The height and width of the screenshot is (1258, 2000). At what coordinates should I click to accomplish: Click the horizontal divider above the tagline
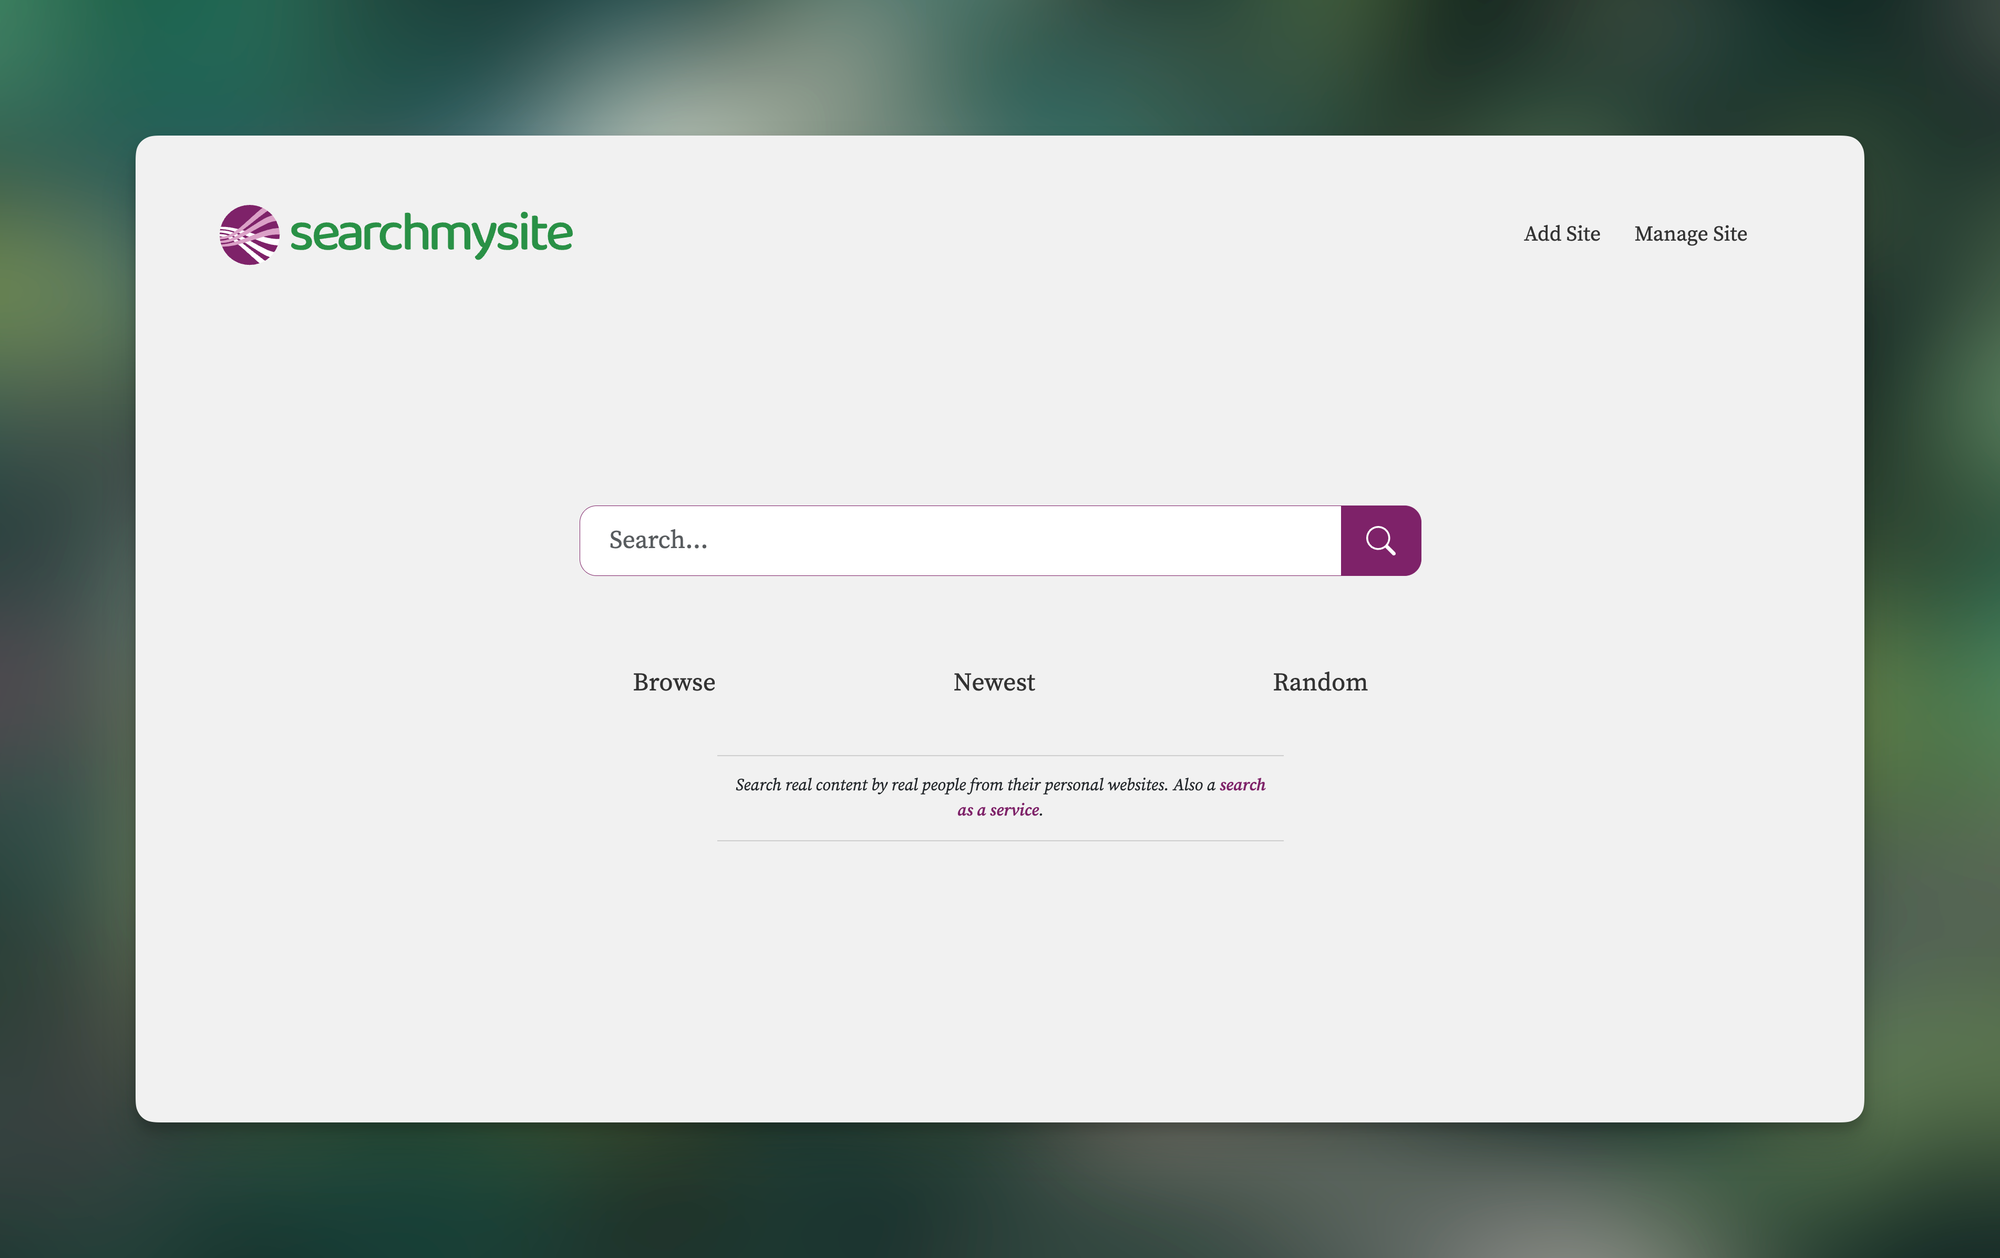[x=1000, y=755]
